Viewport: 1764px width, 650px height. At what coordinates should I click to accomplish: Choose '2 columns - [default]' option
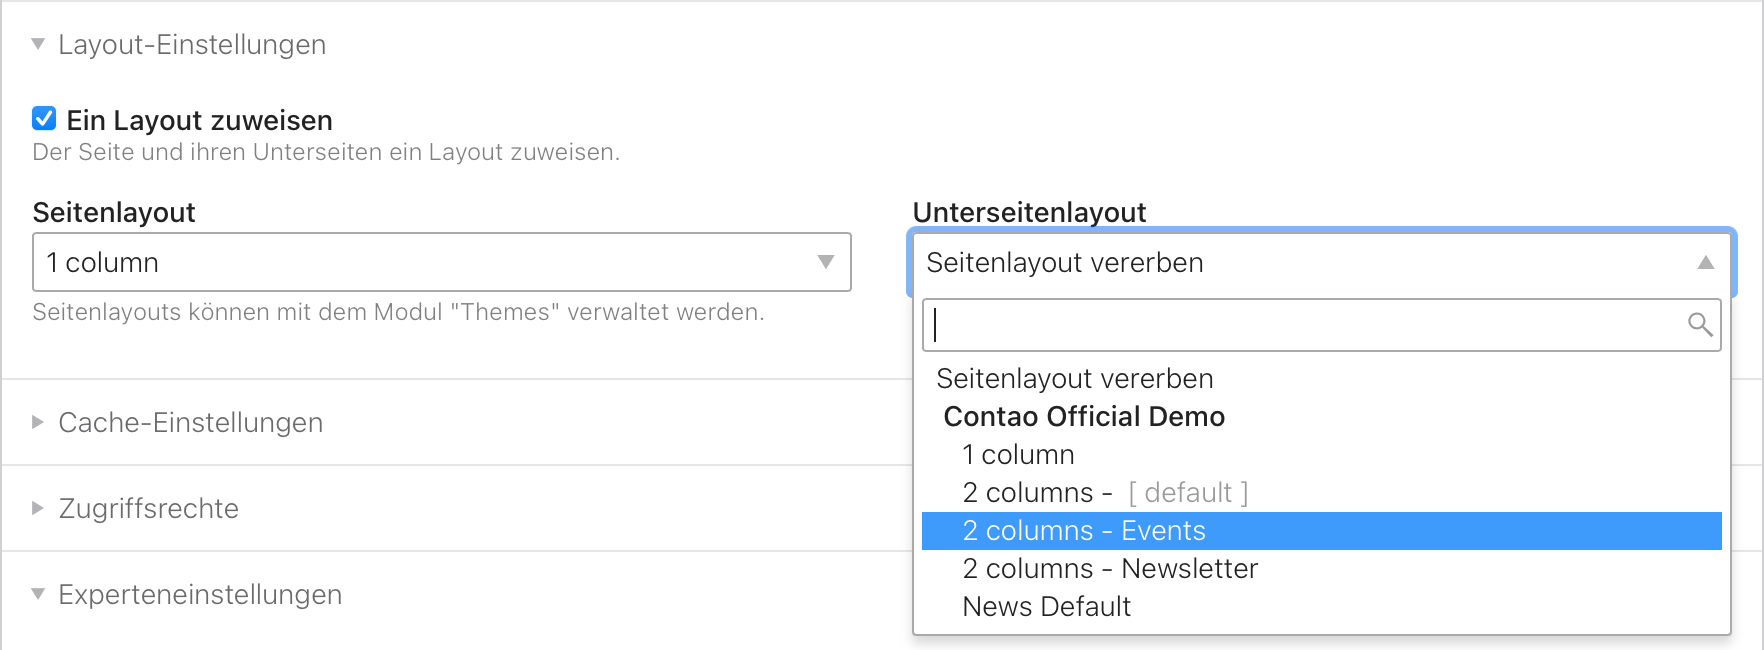click(1321, 492)
